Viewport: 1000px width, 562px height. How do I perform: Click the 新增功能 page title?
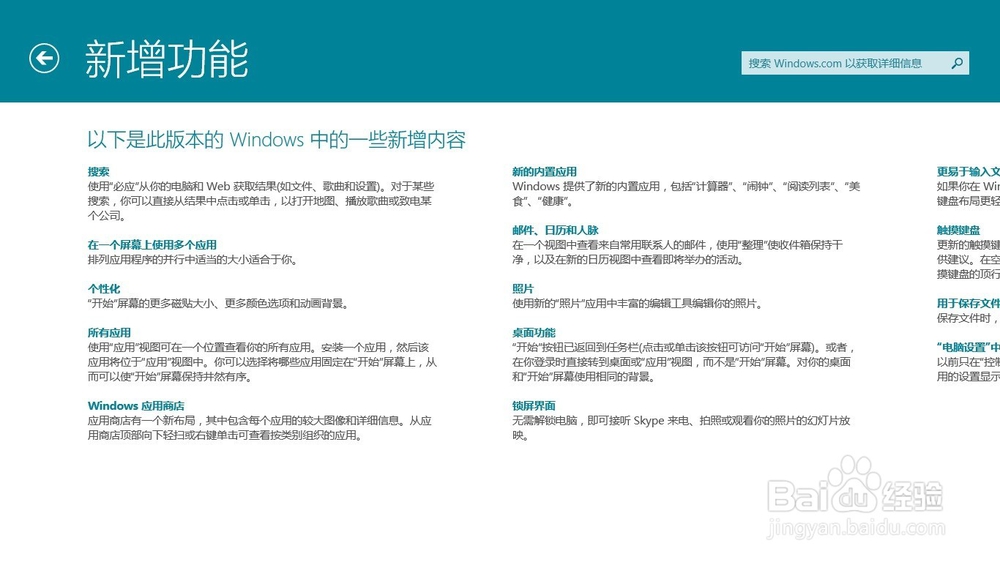tap(166, 59)
